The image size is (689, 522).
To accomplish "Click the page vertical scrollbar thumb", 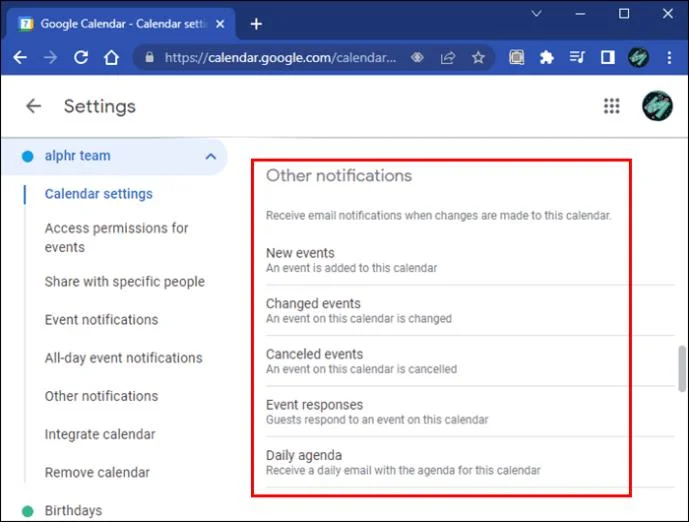I will (682, 368).
